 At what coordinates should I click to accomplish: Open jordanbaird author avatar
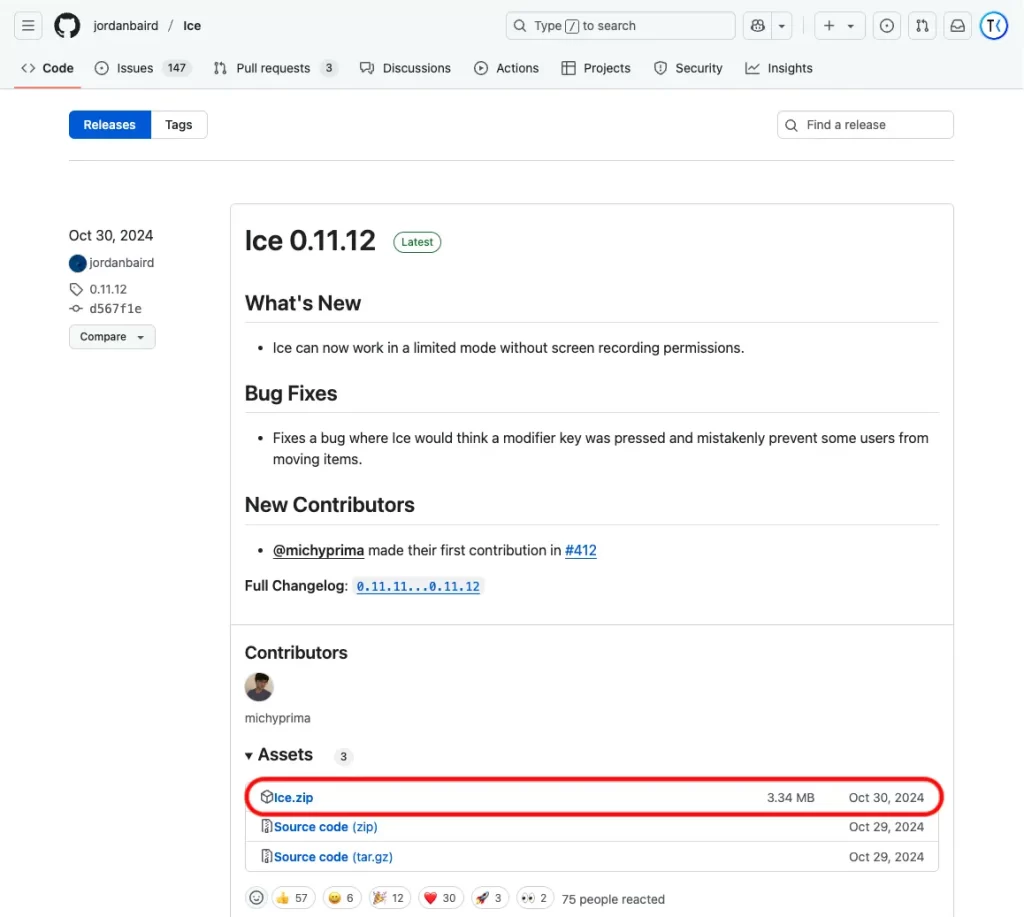point(78,263)
